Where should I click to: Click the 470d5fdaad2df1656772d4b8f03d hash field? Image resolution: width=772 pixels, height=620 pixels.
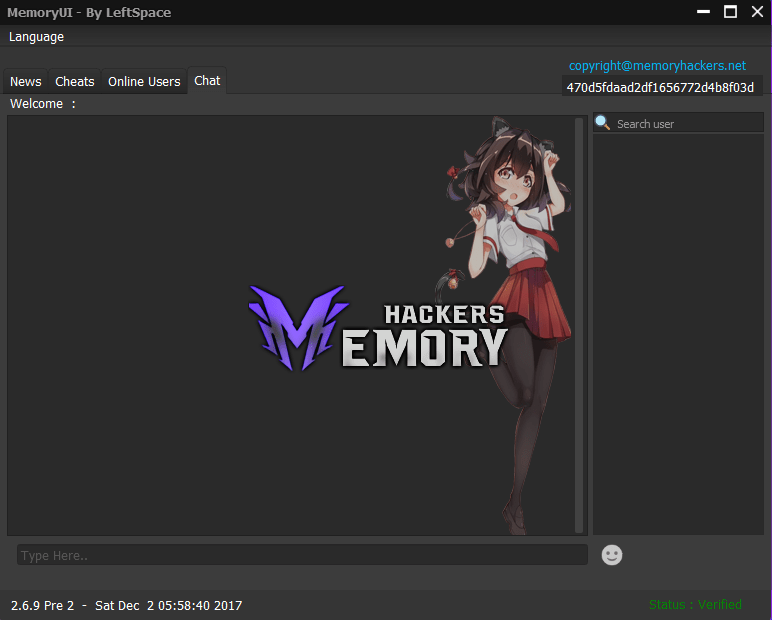[x=662, y=87]
